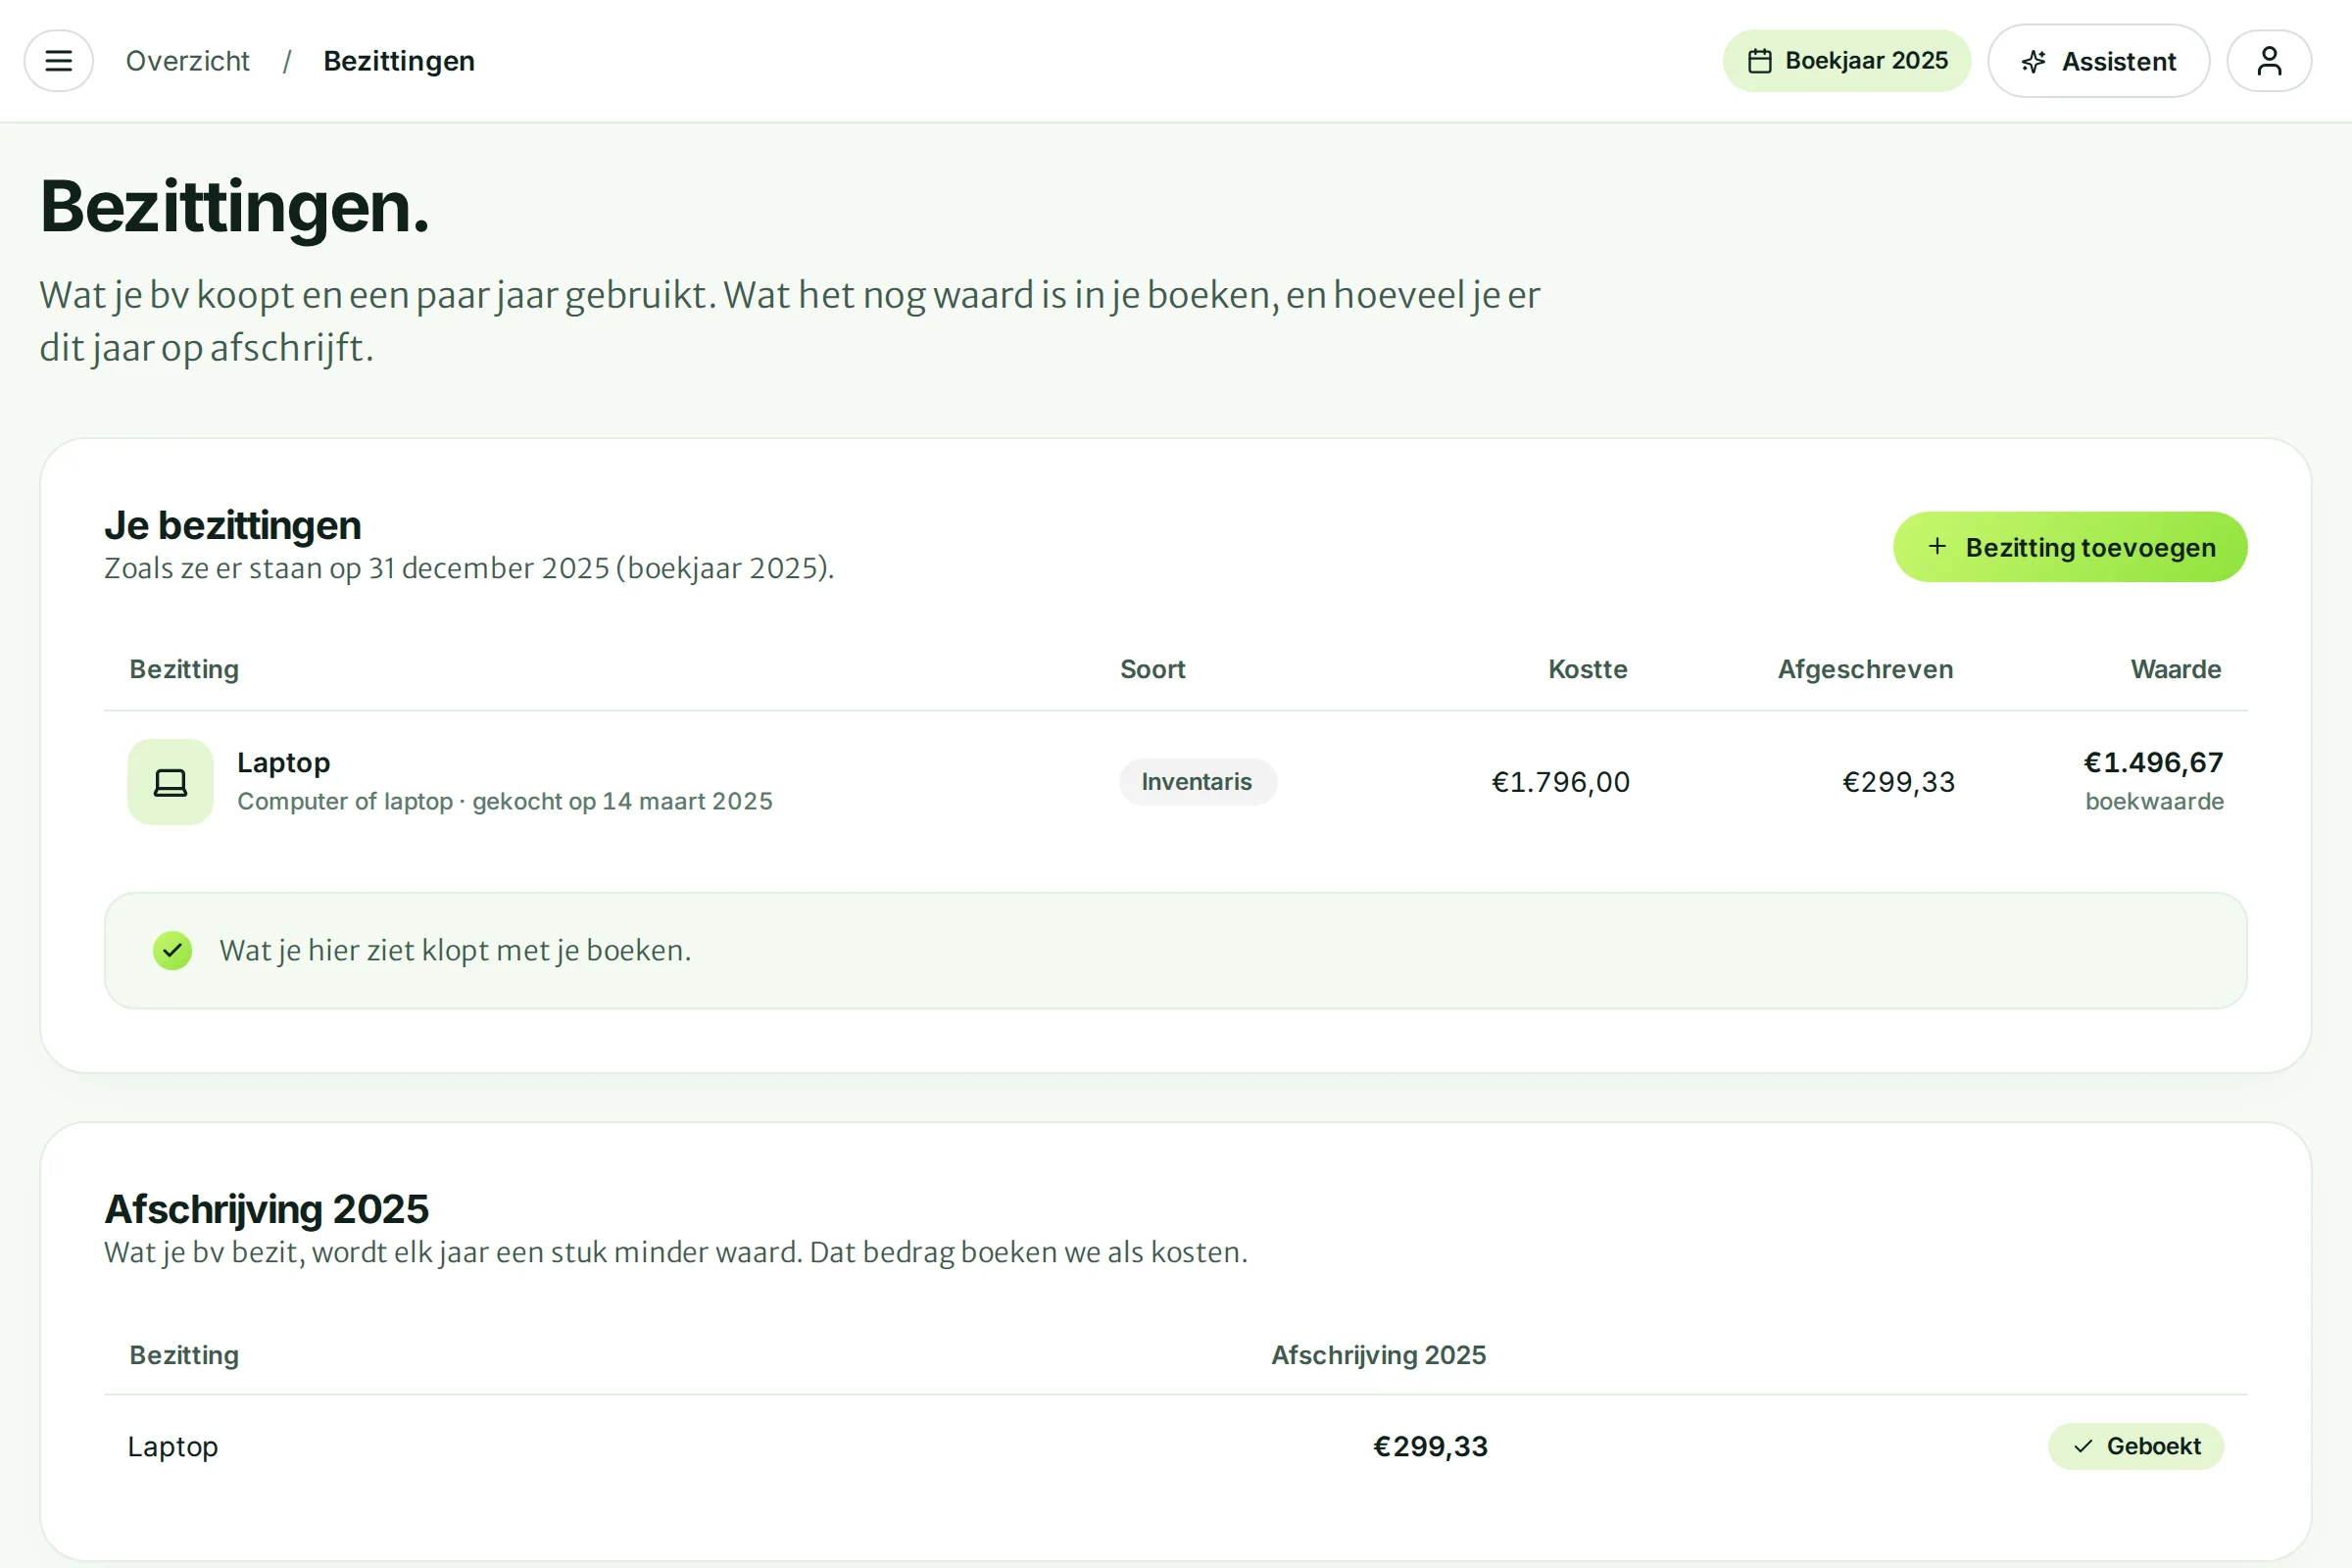Open the user profile icon
2352x1568 pixels.
pos(2269,61)
